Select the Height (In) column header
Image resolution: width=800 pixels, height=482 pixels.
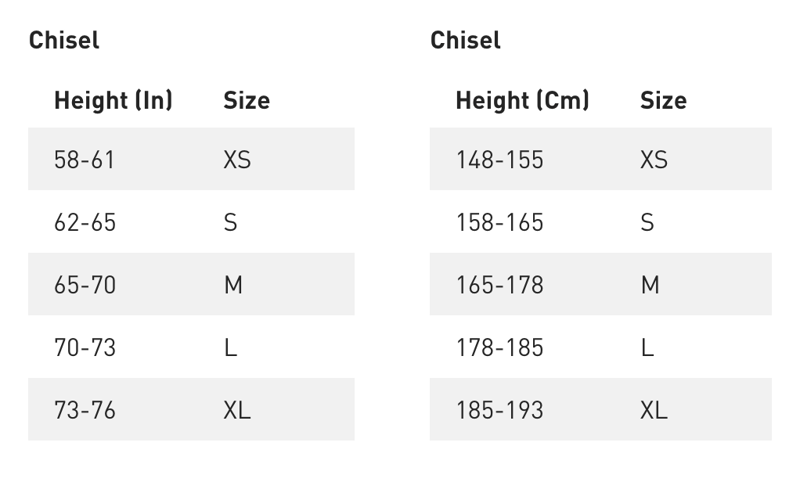point(113,101)
